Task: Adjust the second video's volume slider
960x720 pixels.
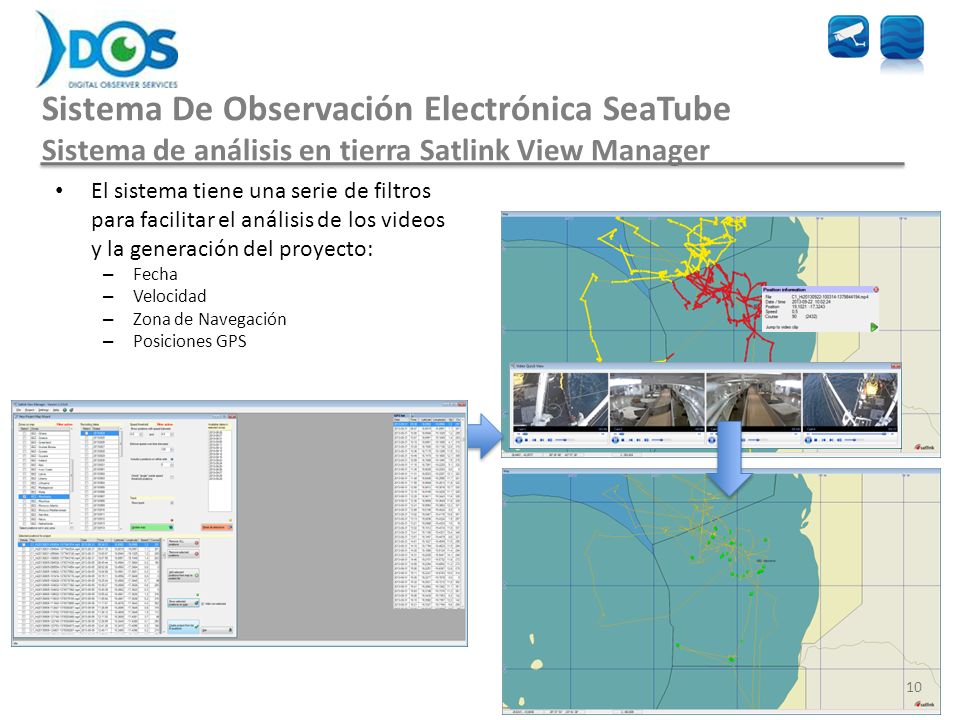Action: [661, 440]
